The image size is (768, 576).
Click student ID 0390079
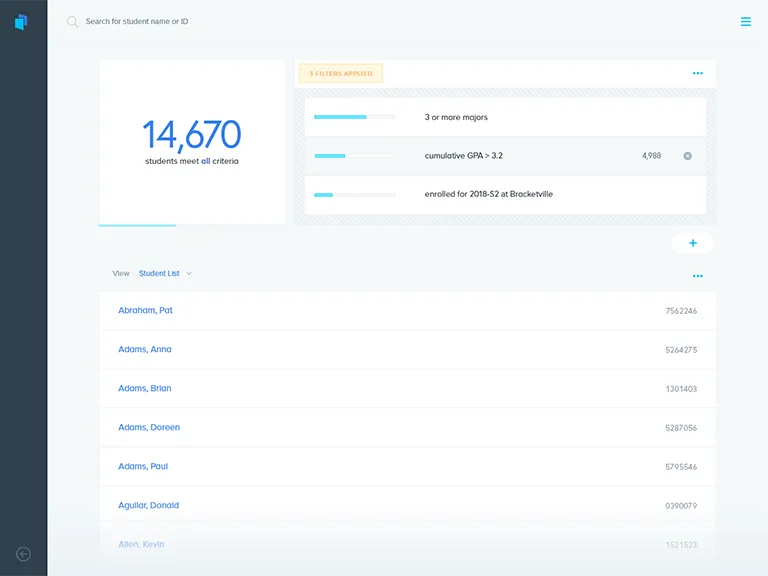tap(681, 505)
